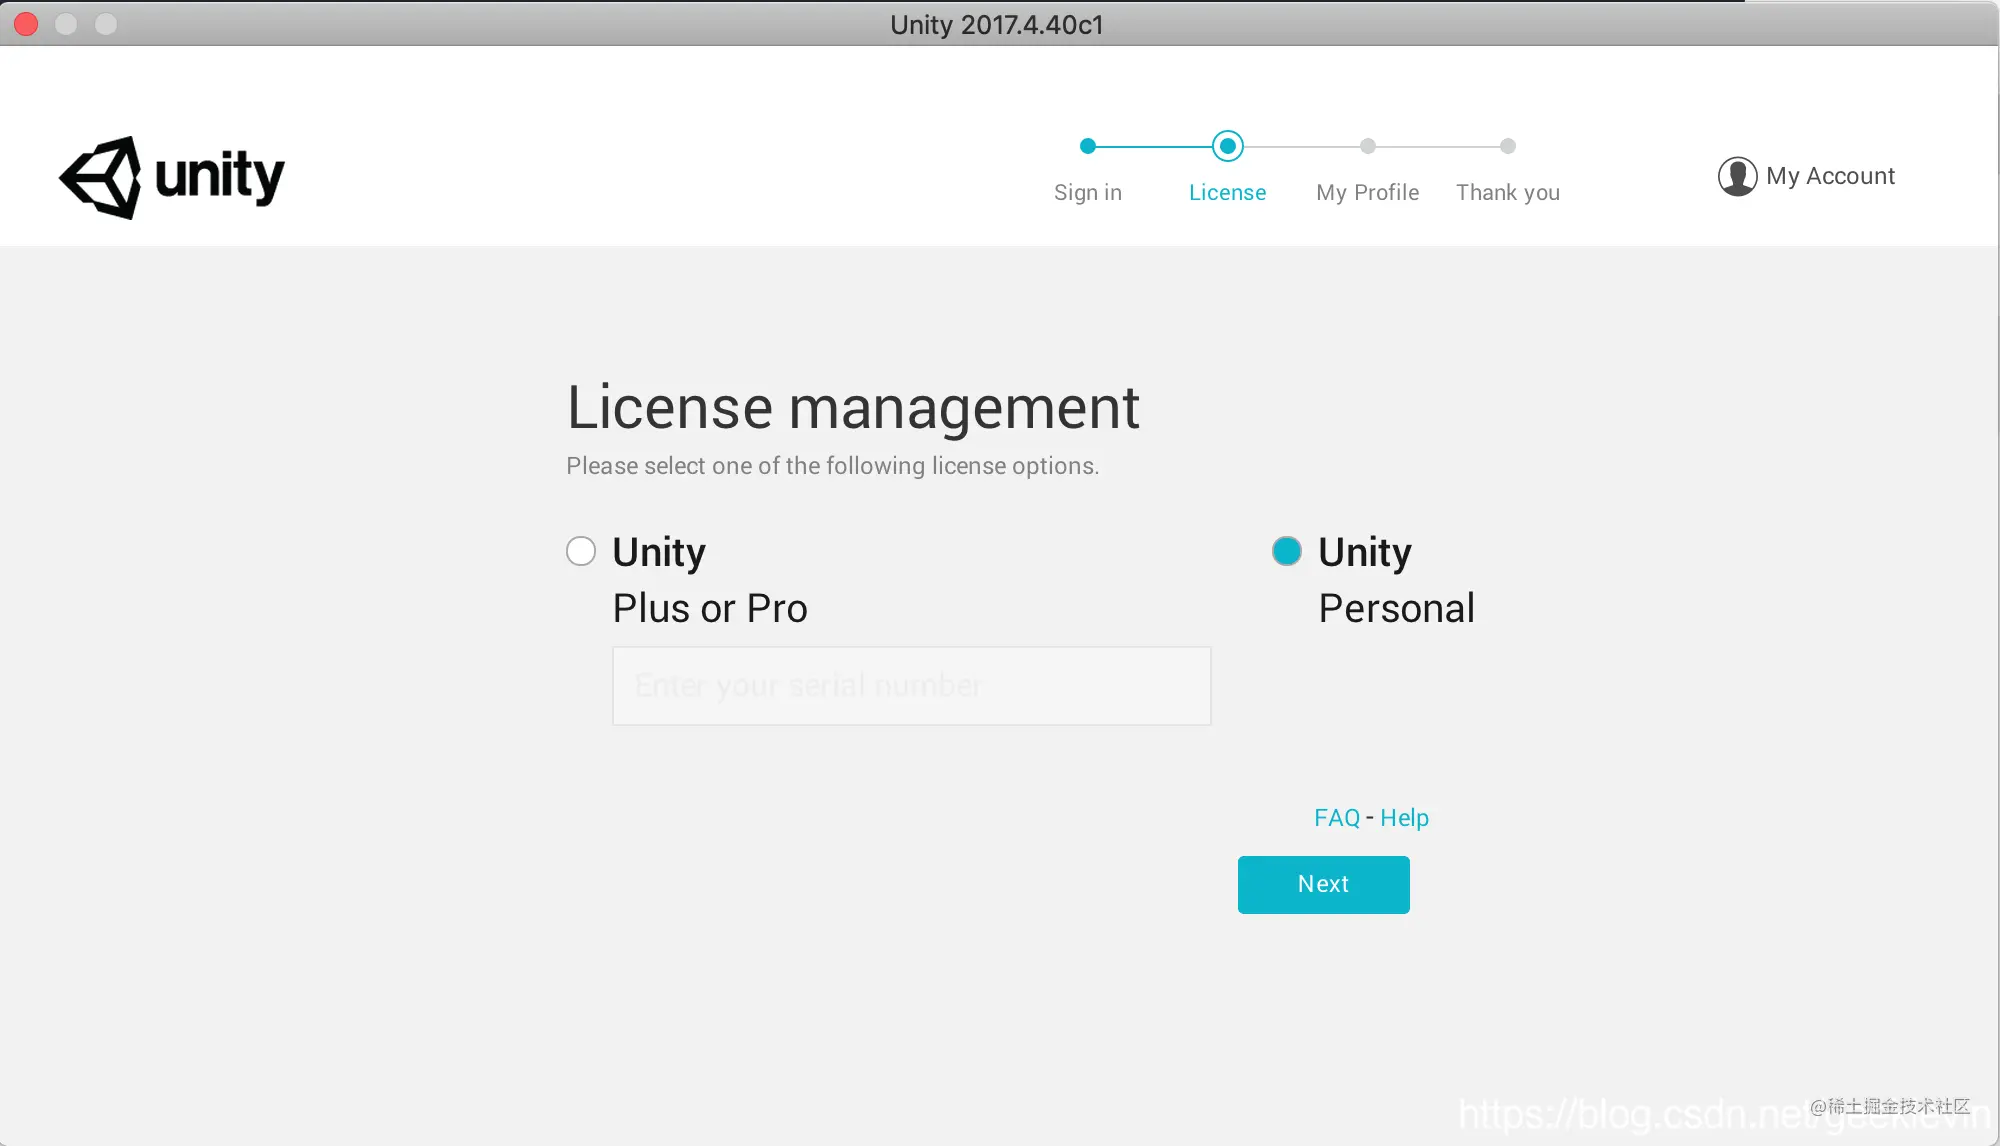Click the 'Personal' label text

(1397, 608)
